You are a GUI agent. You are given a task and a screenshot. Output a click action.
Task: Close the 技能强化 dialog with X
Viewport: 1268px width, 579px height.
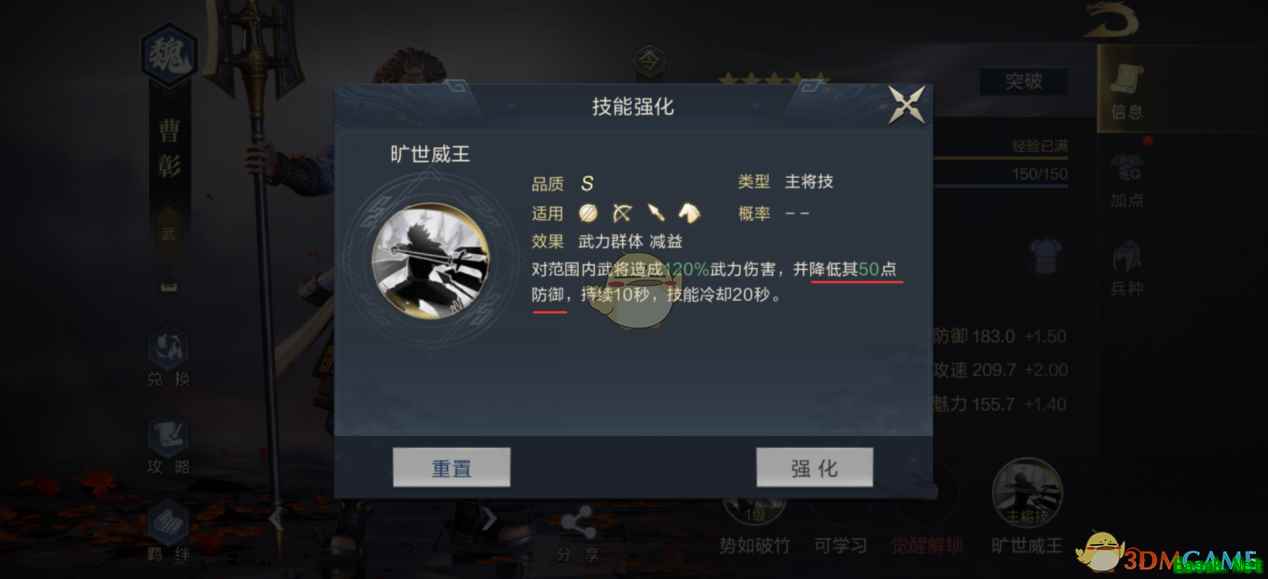[x=906, y=104]
